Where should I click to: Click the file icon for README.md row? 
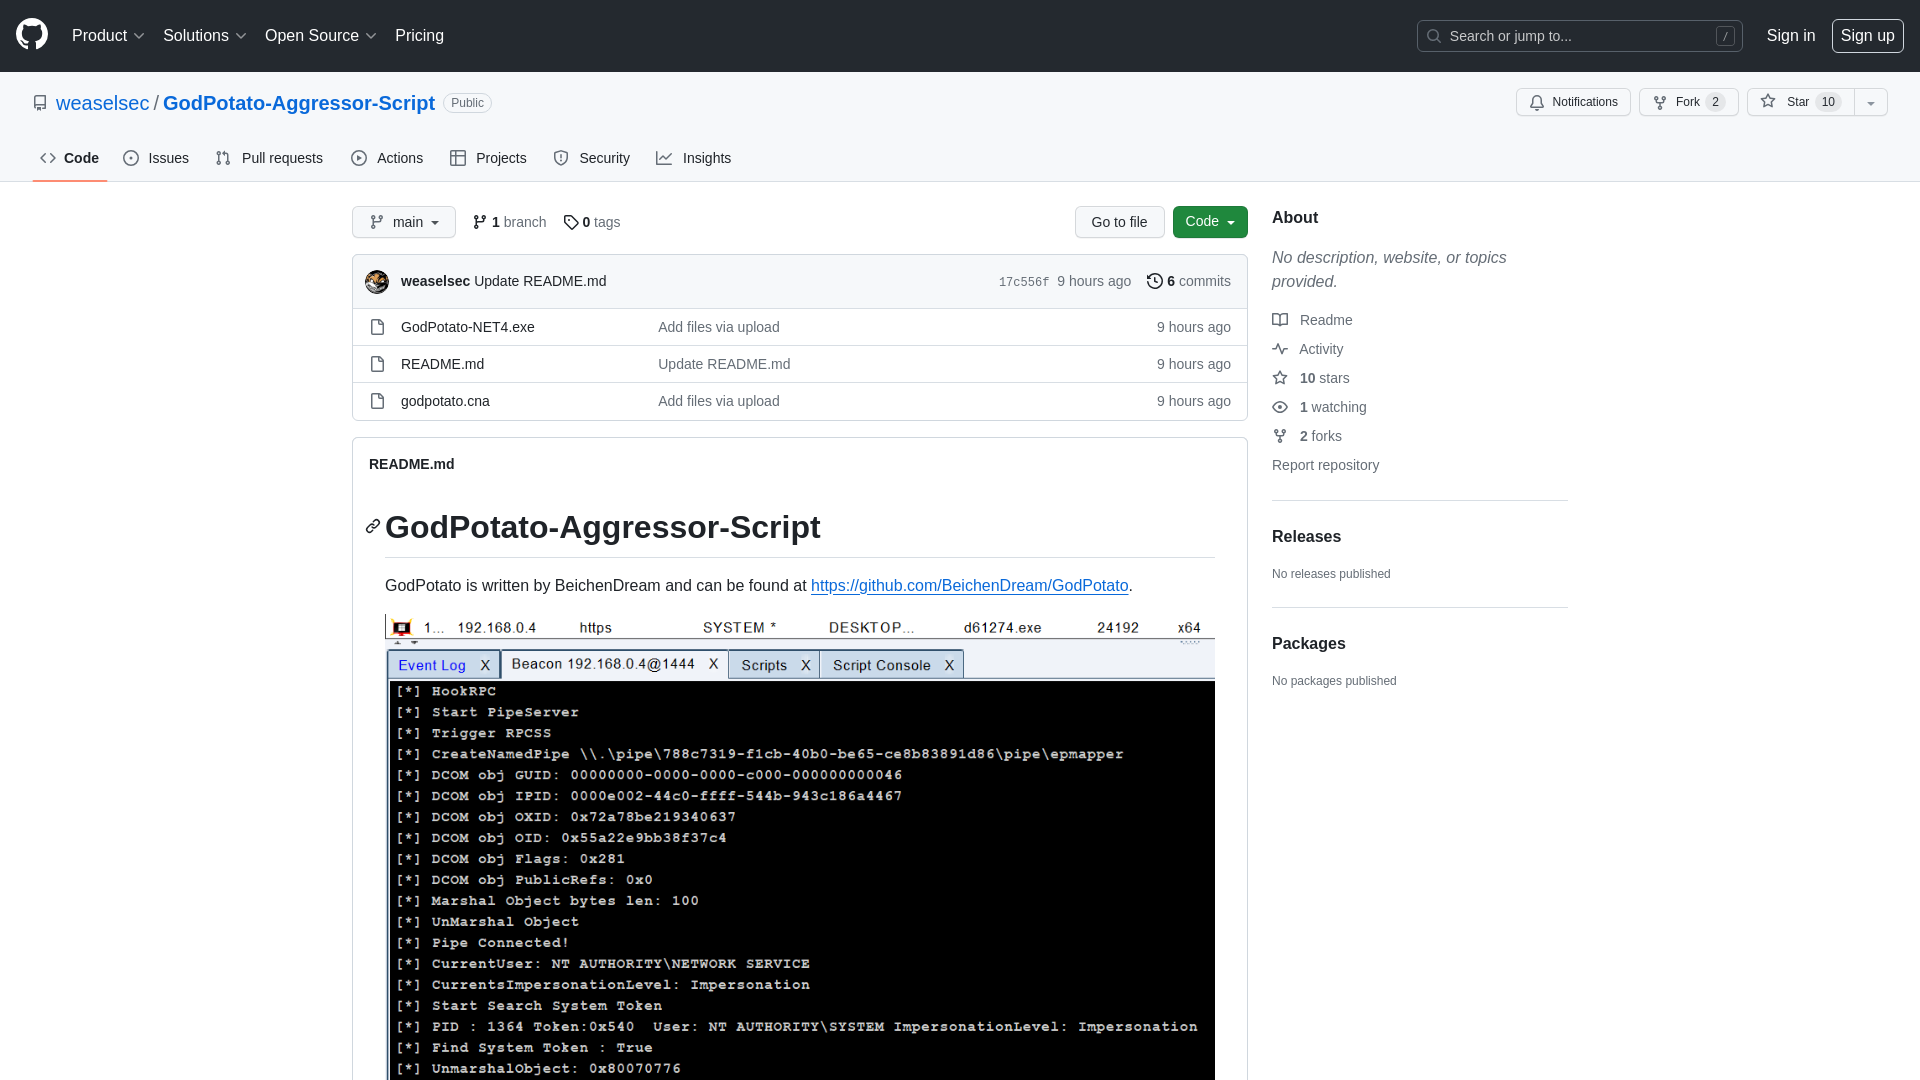(377, 364)
